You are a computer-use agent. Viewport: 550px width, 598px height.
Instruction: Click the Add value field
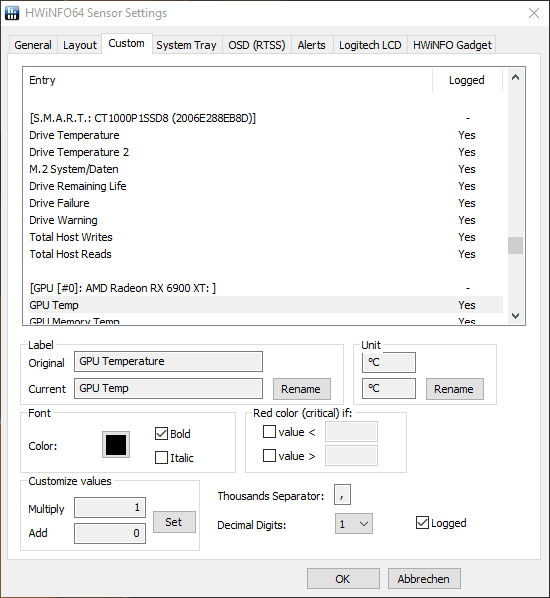(110, 533)
